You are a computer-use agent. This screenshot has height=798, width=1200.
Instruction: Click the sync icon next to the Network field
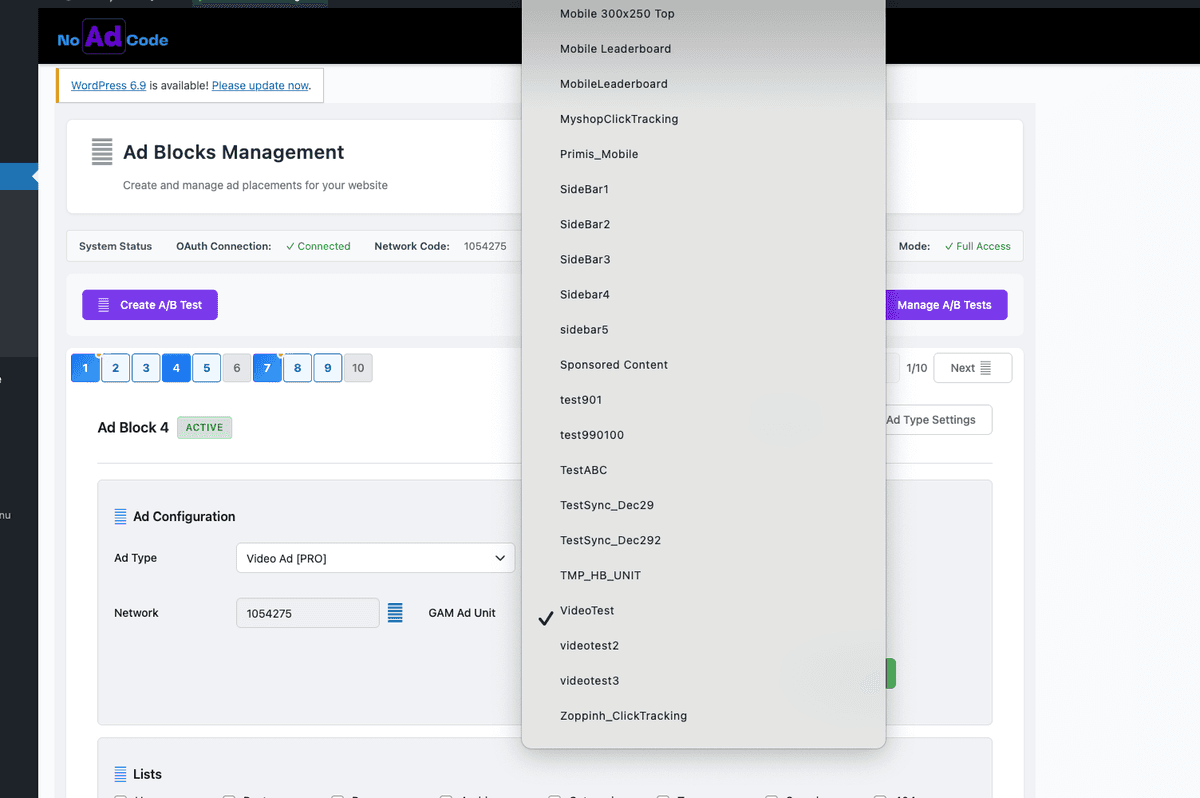point(395,612)
